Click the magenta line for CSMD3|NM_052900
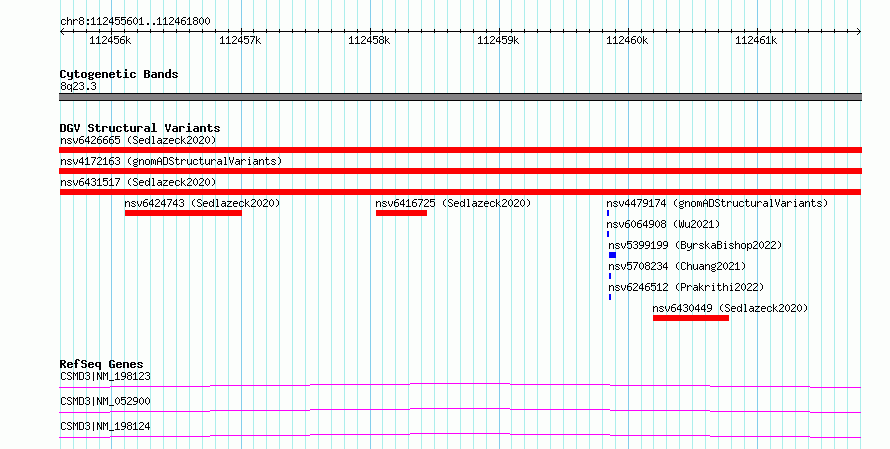 click(x=460, y=410)
